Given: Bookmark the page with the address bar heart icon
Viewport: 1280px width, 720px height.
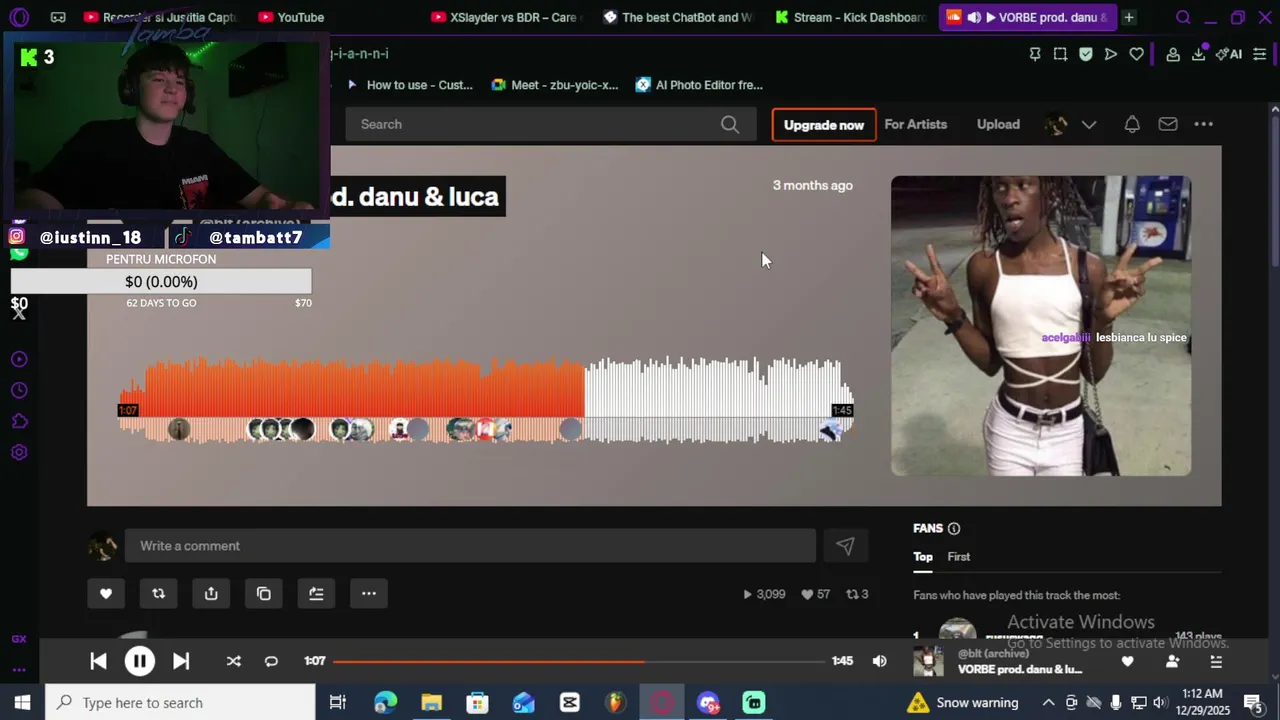Looking at the screenshot, I should coord(1137,54).
